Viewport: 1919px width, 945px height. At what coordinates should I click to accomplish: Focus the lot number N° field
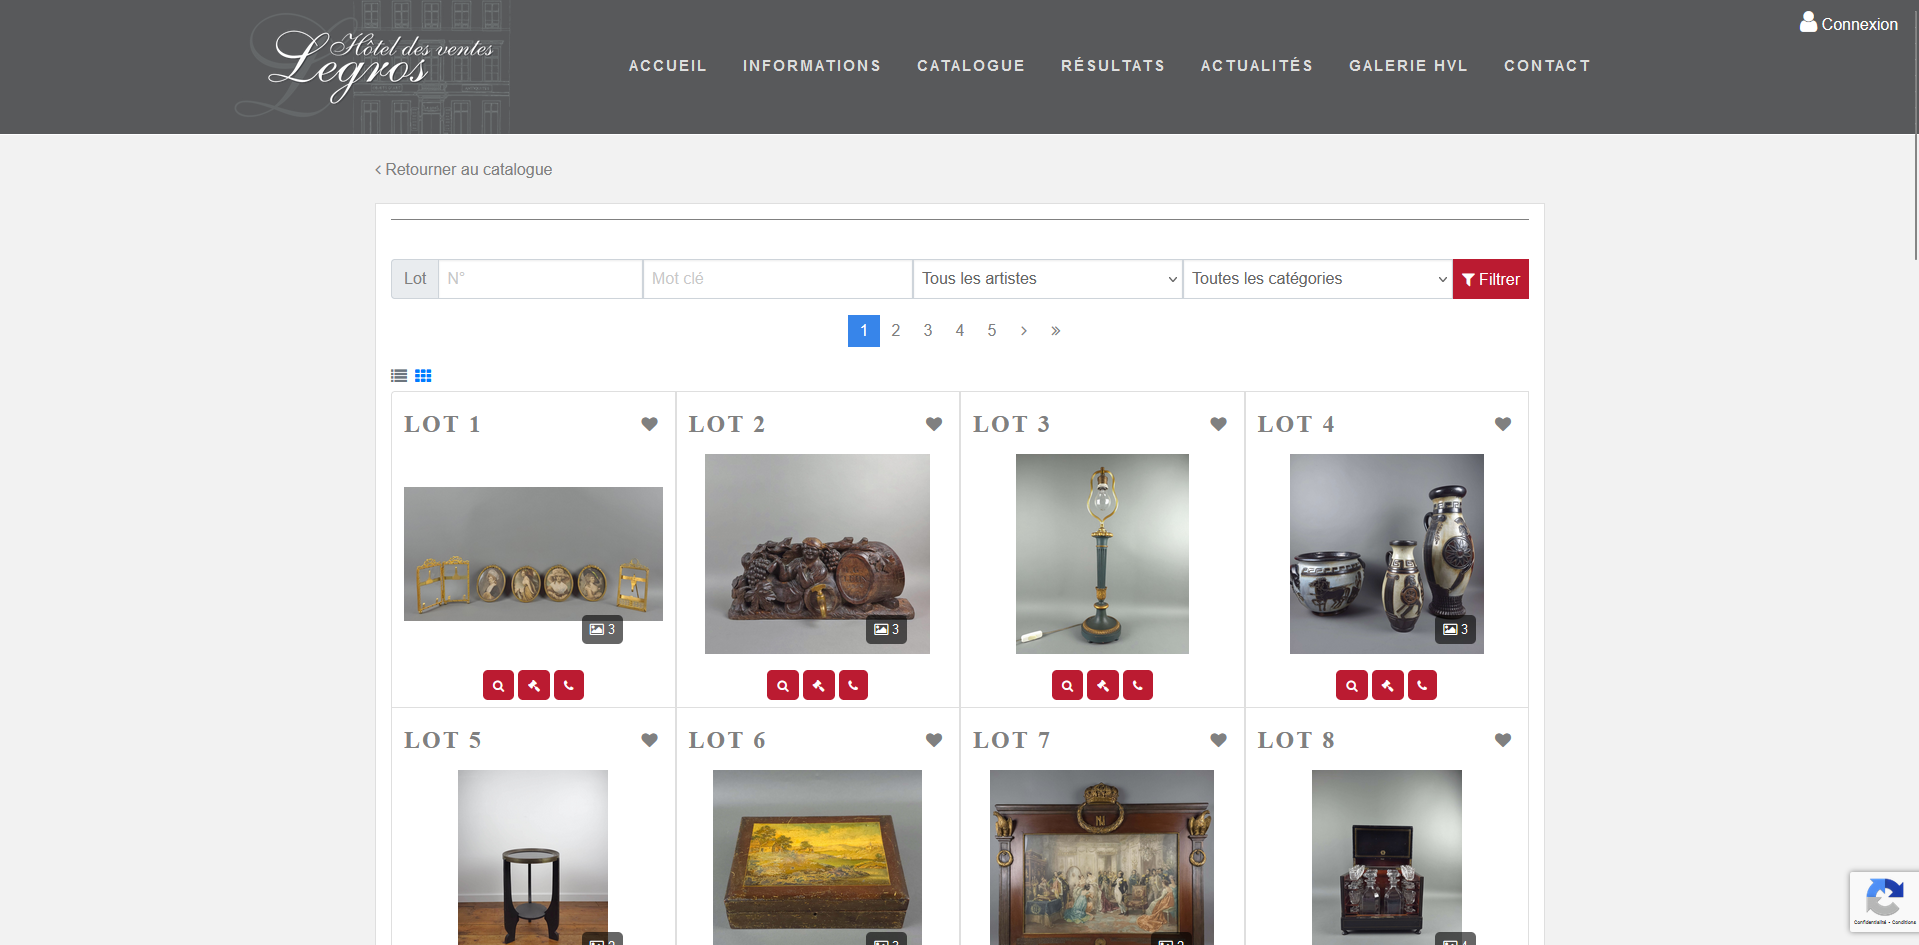point(540,279)
